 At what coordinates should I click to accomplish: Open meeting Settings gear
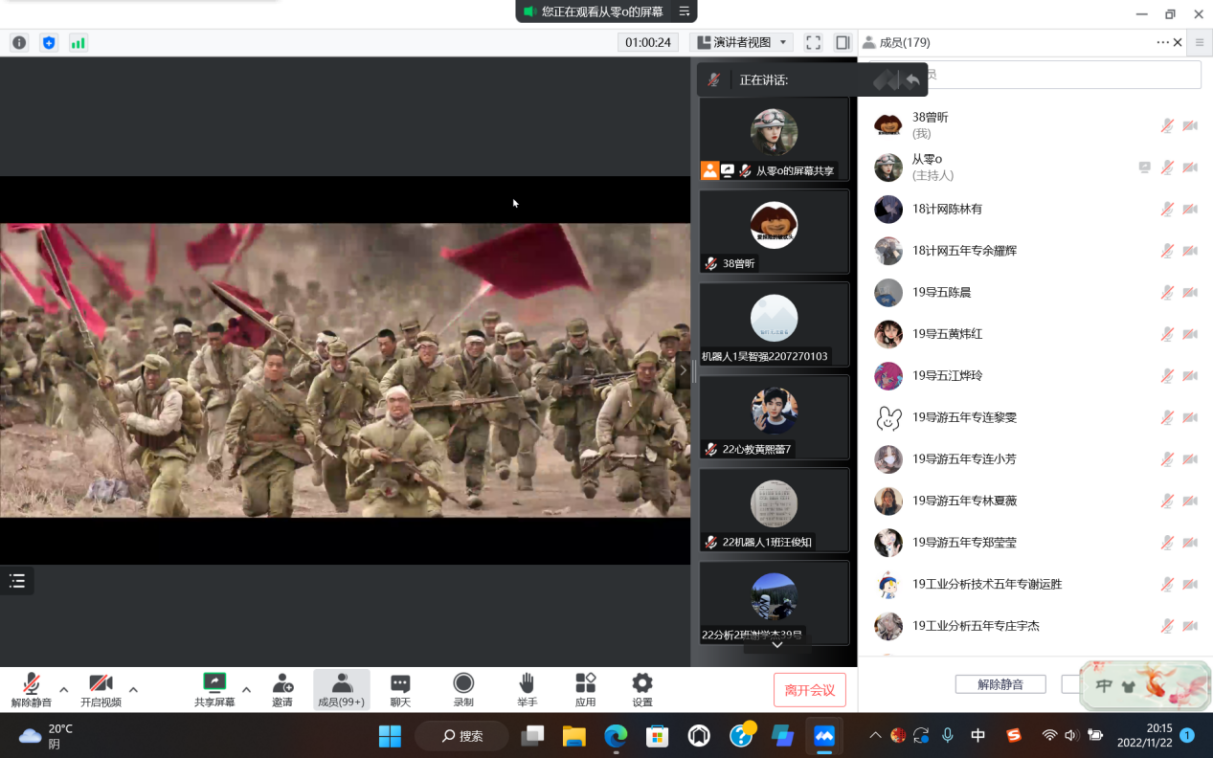coord(642,689)
